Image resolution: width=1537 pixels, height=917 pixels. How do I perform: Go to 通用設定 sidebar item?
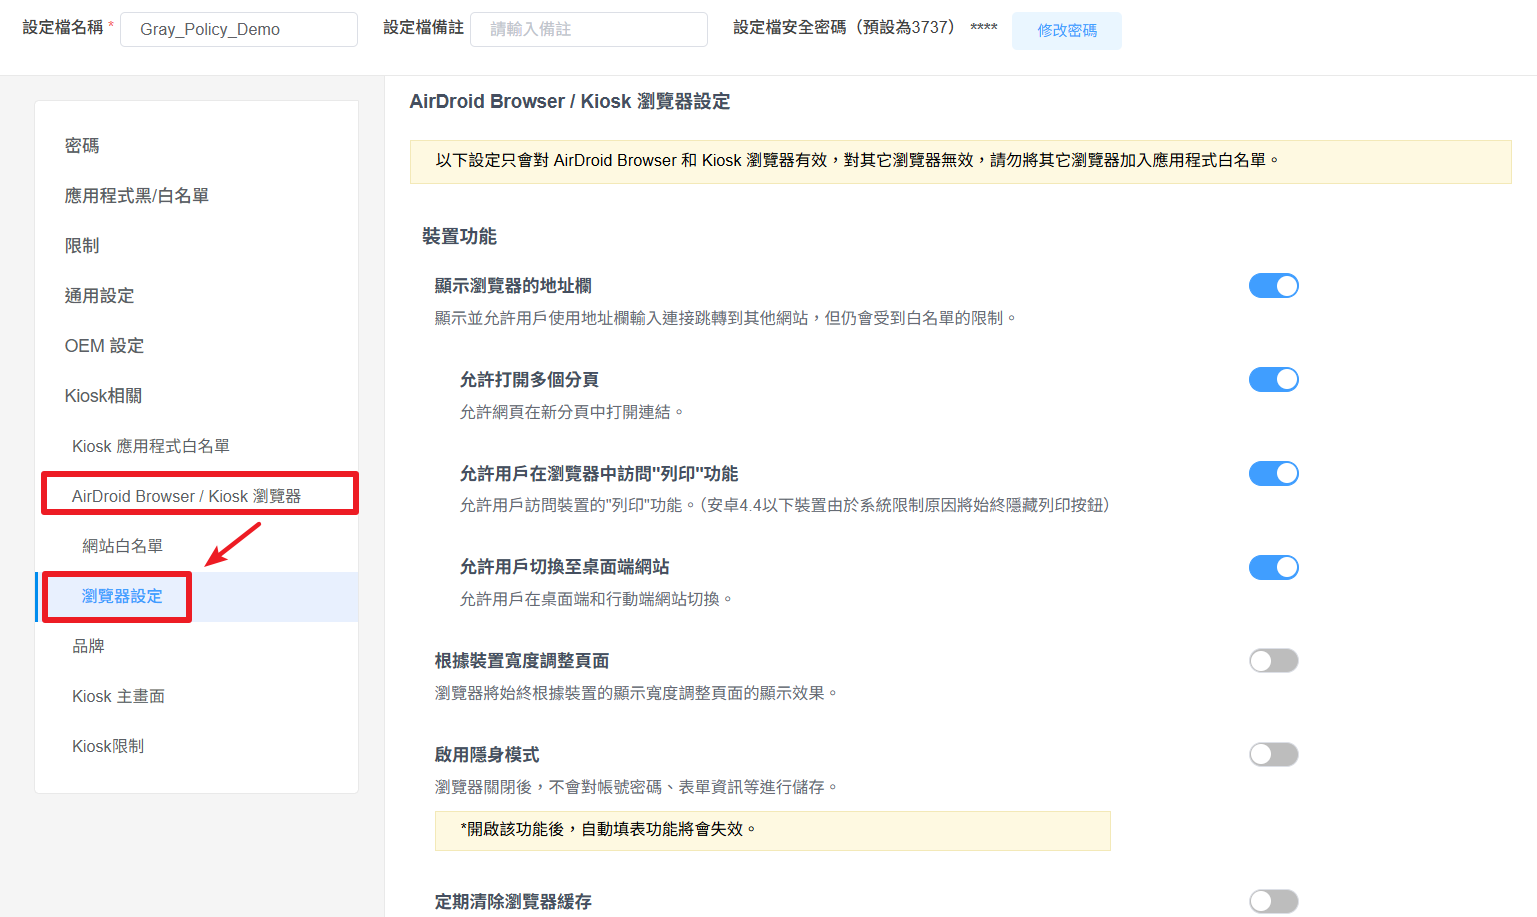click(99, 296)
